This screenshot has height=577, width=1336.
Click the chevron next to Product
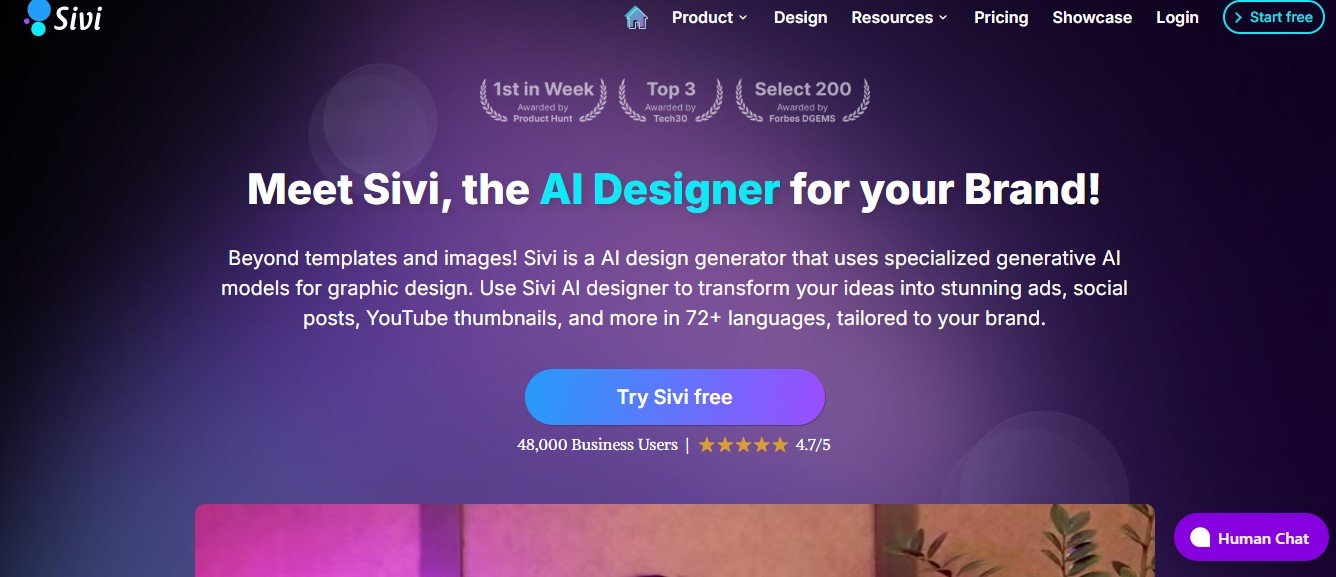pyautogui.click(x=743, y=18)
